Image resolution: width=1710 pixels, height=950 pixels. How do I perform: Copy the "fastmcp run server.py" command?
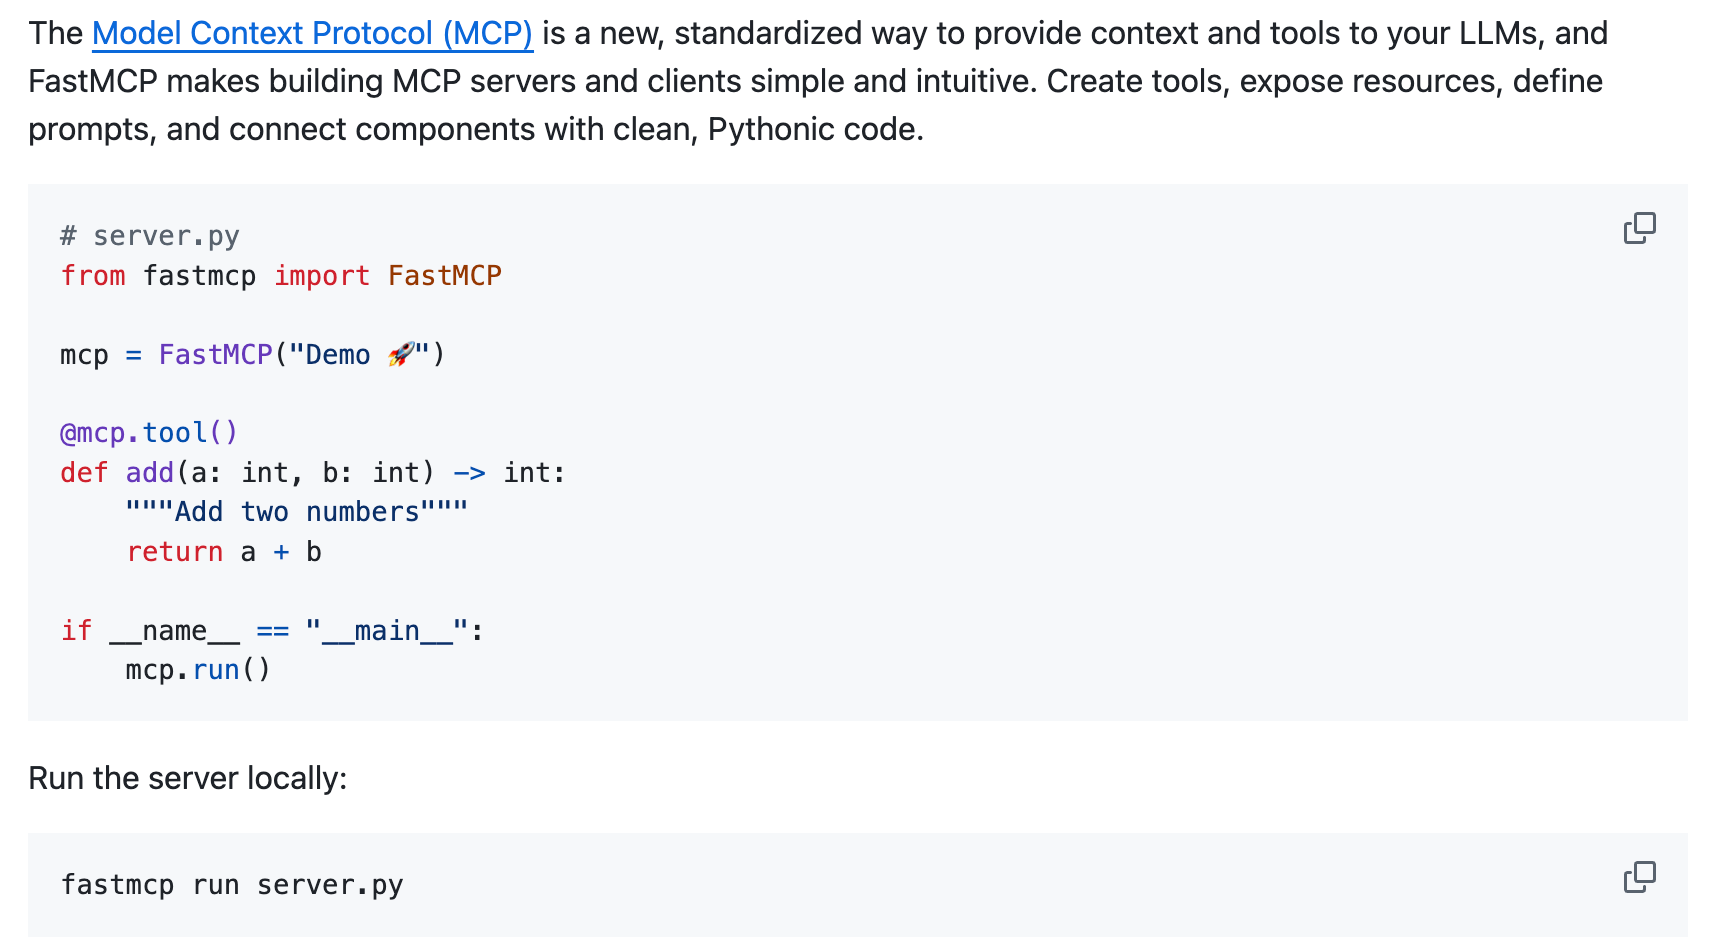pyautogui.click(x=1639, y=877)
